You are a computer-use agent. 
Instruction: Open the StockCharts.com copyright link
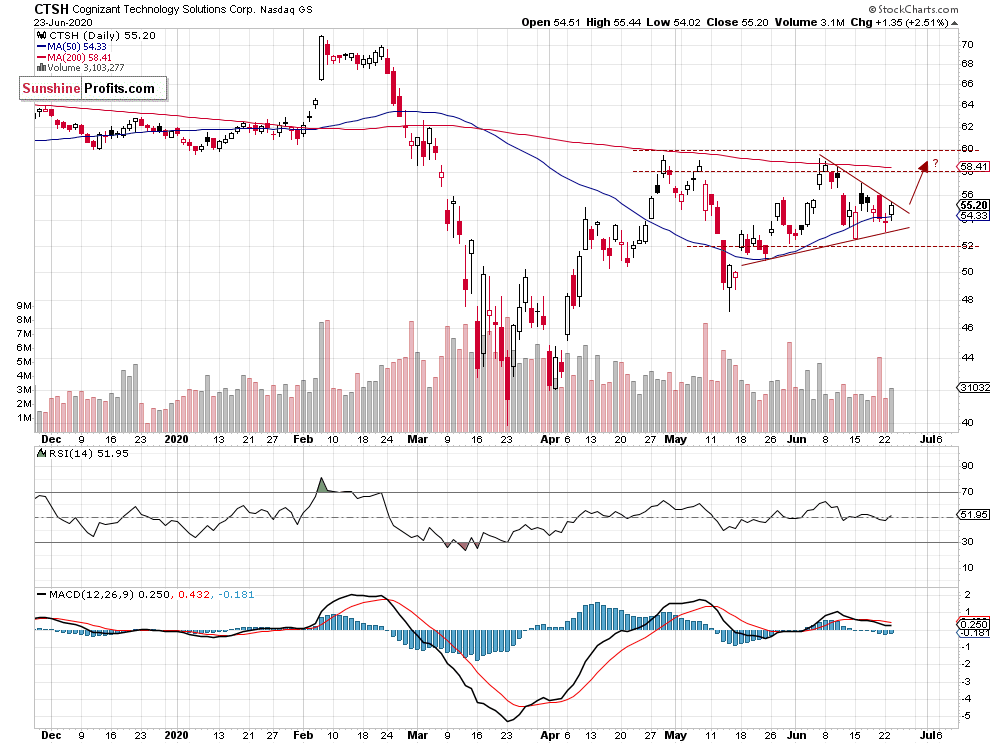pos(913,9)
